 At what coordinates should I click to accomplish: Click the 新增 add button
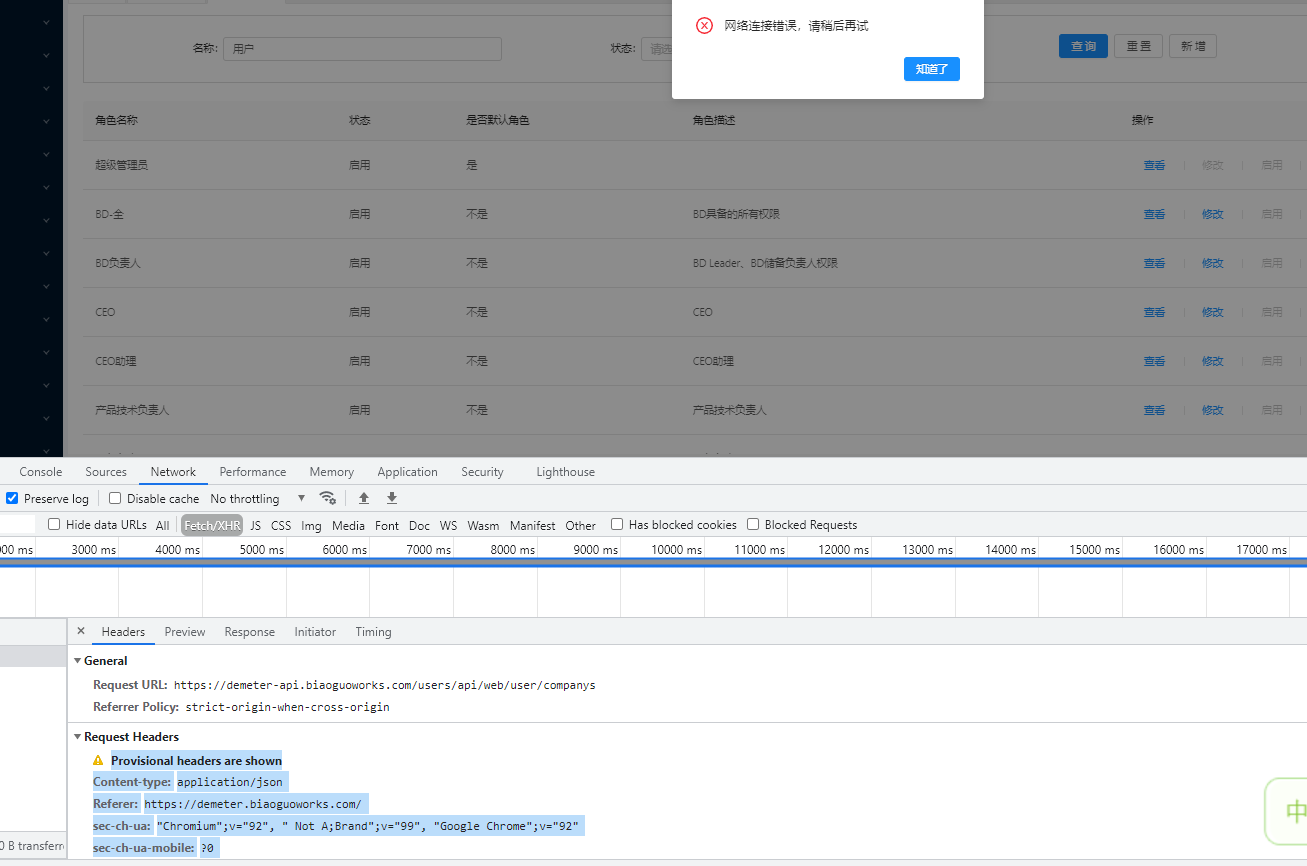point(1193,46)
